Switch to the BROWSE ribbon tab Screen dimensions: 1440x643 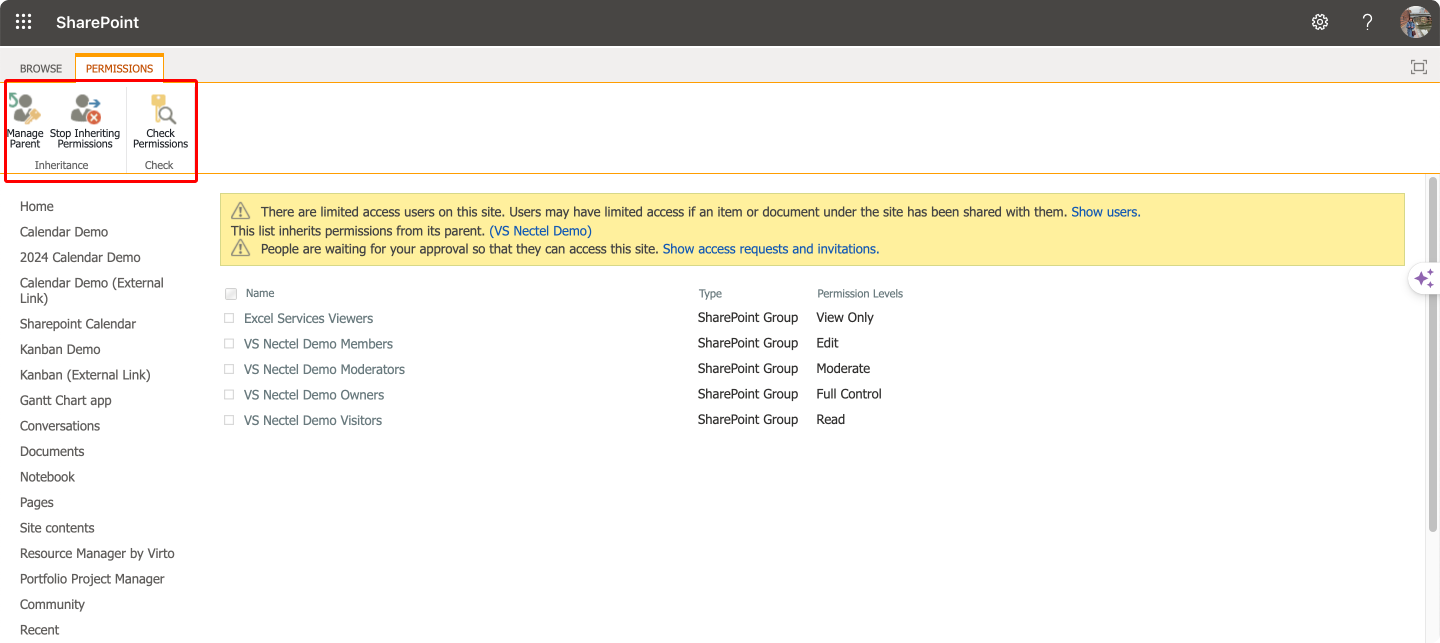pyautogui.click(x=41, y=69)
